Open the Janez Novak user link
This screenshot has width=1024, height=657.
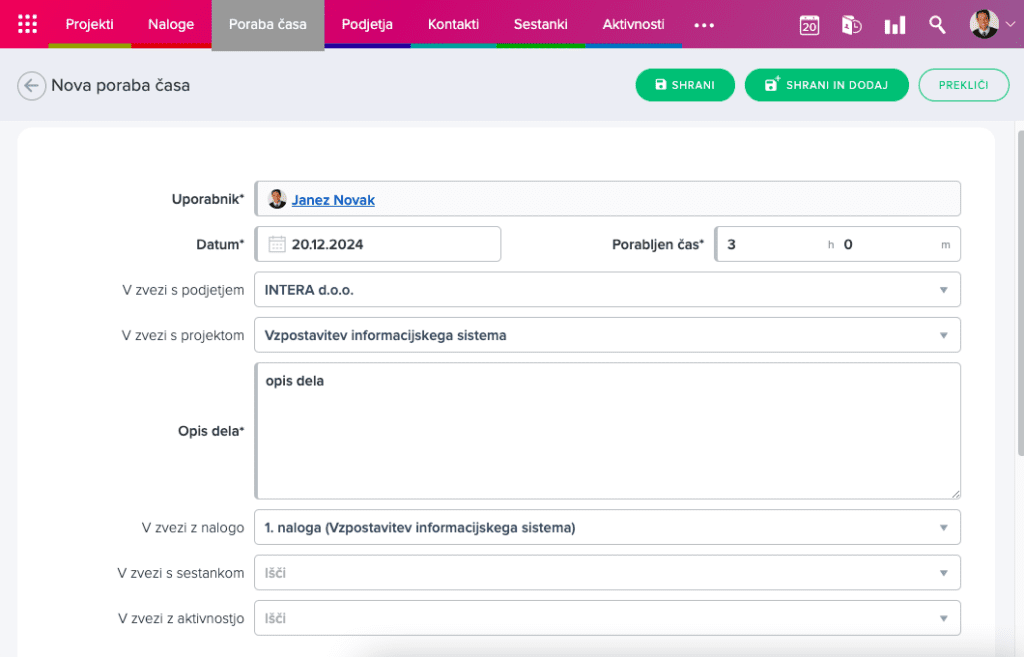pyautogui.click(x=333, y=200)
